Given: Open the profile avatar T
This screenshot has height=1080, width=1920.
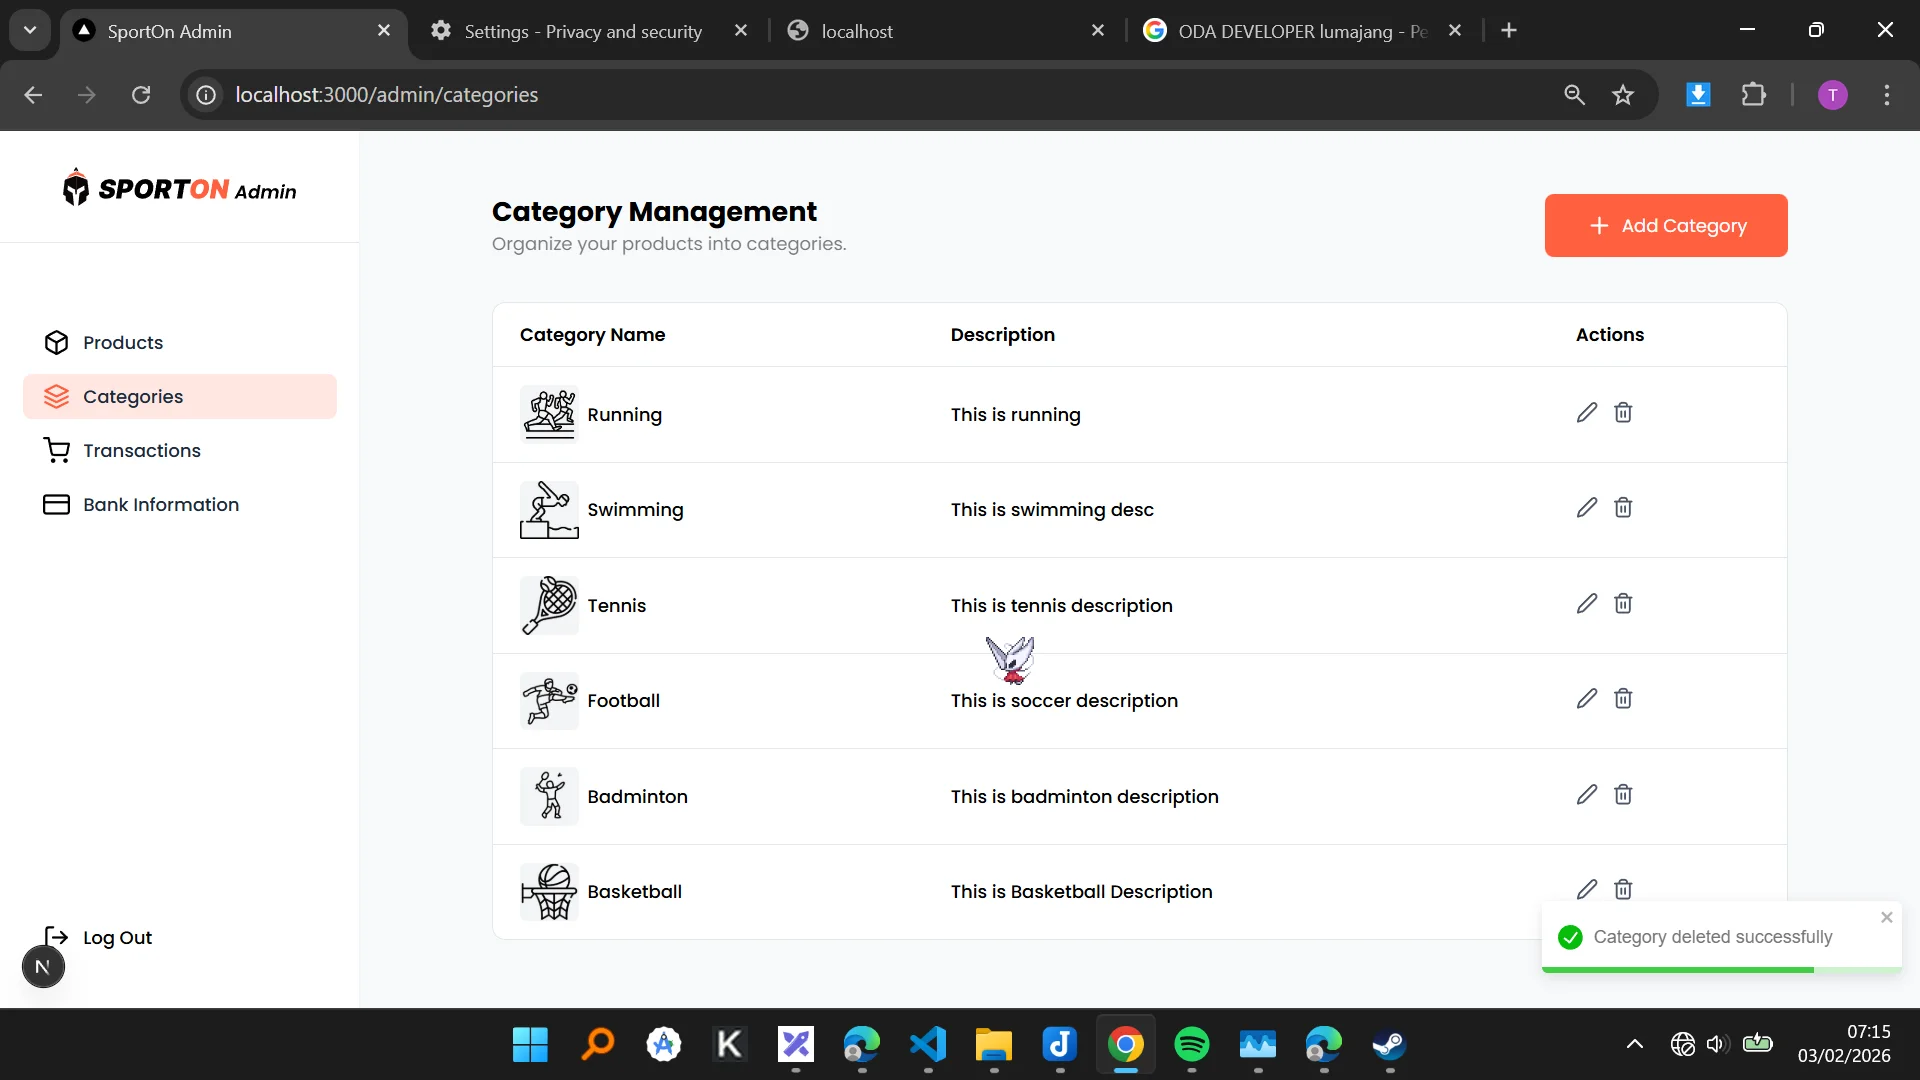Looking at the screenshot, I should [1832, 95].
